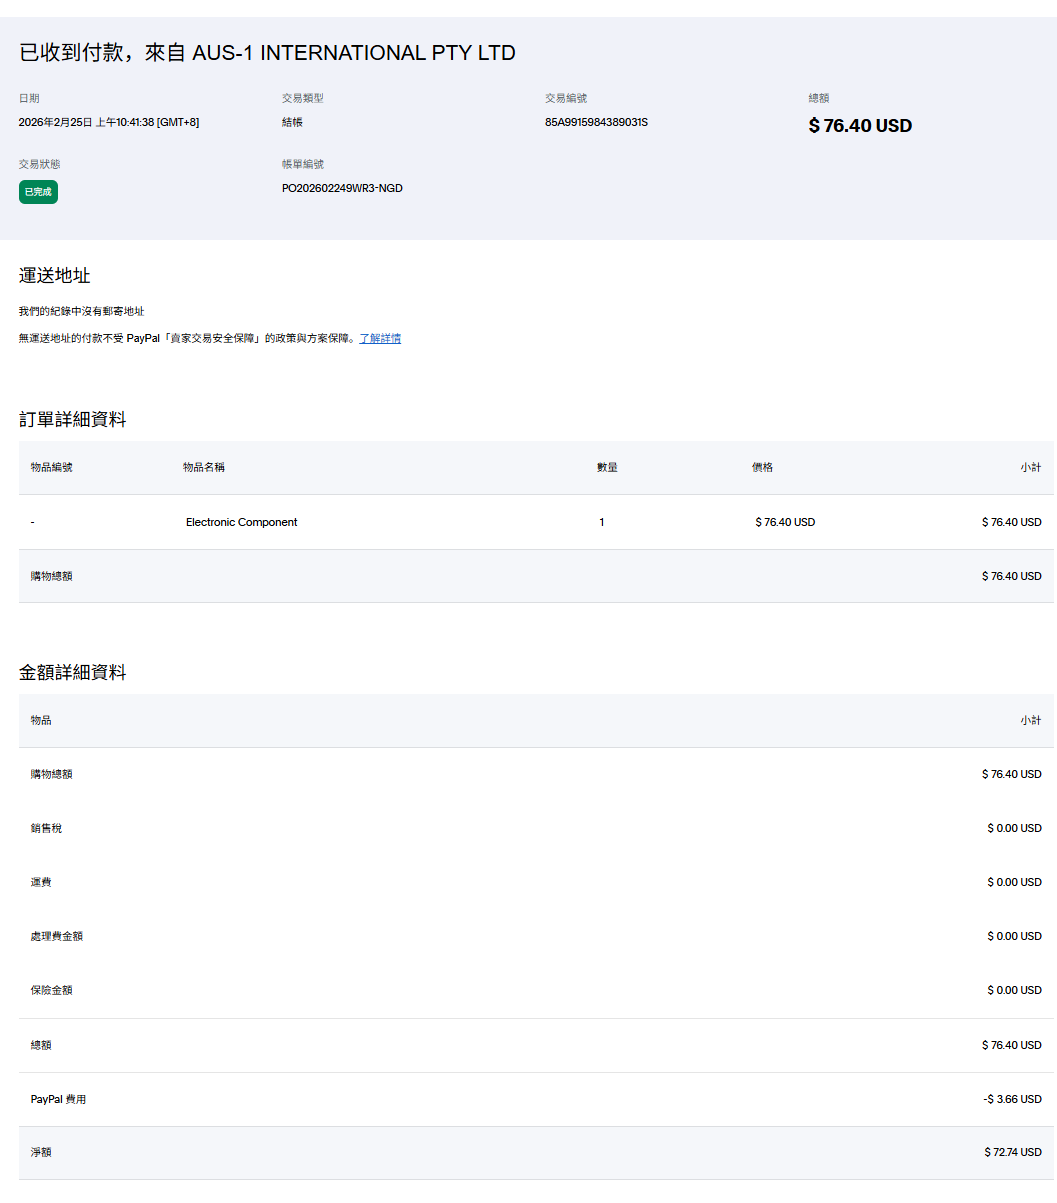This screenshot has width=1057, height=1203.
Task: Click invoice number PO202602249WR3-NGD
Action: coord(342,188)
